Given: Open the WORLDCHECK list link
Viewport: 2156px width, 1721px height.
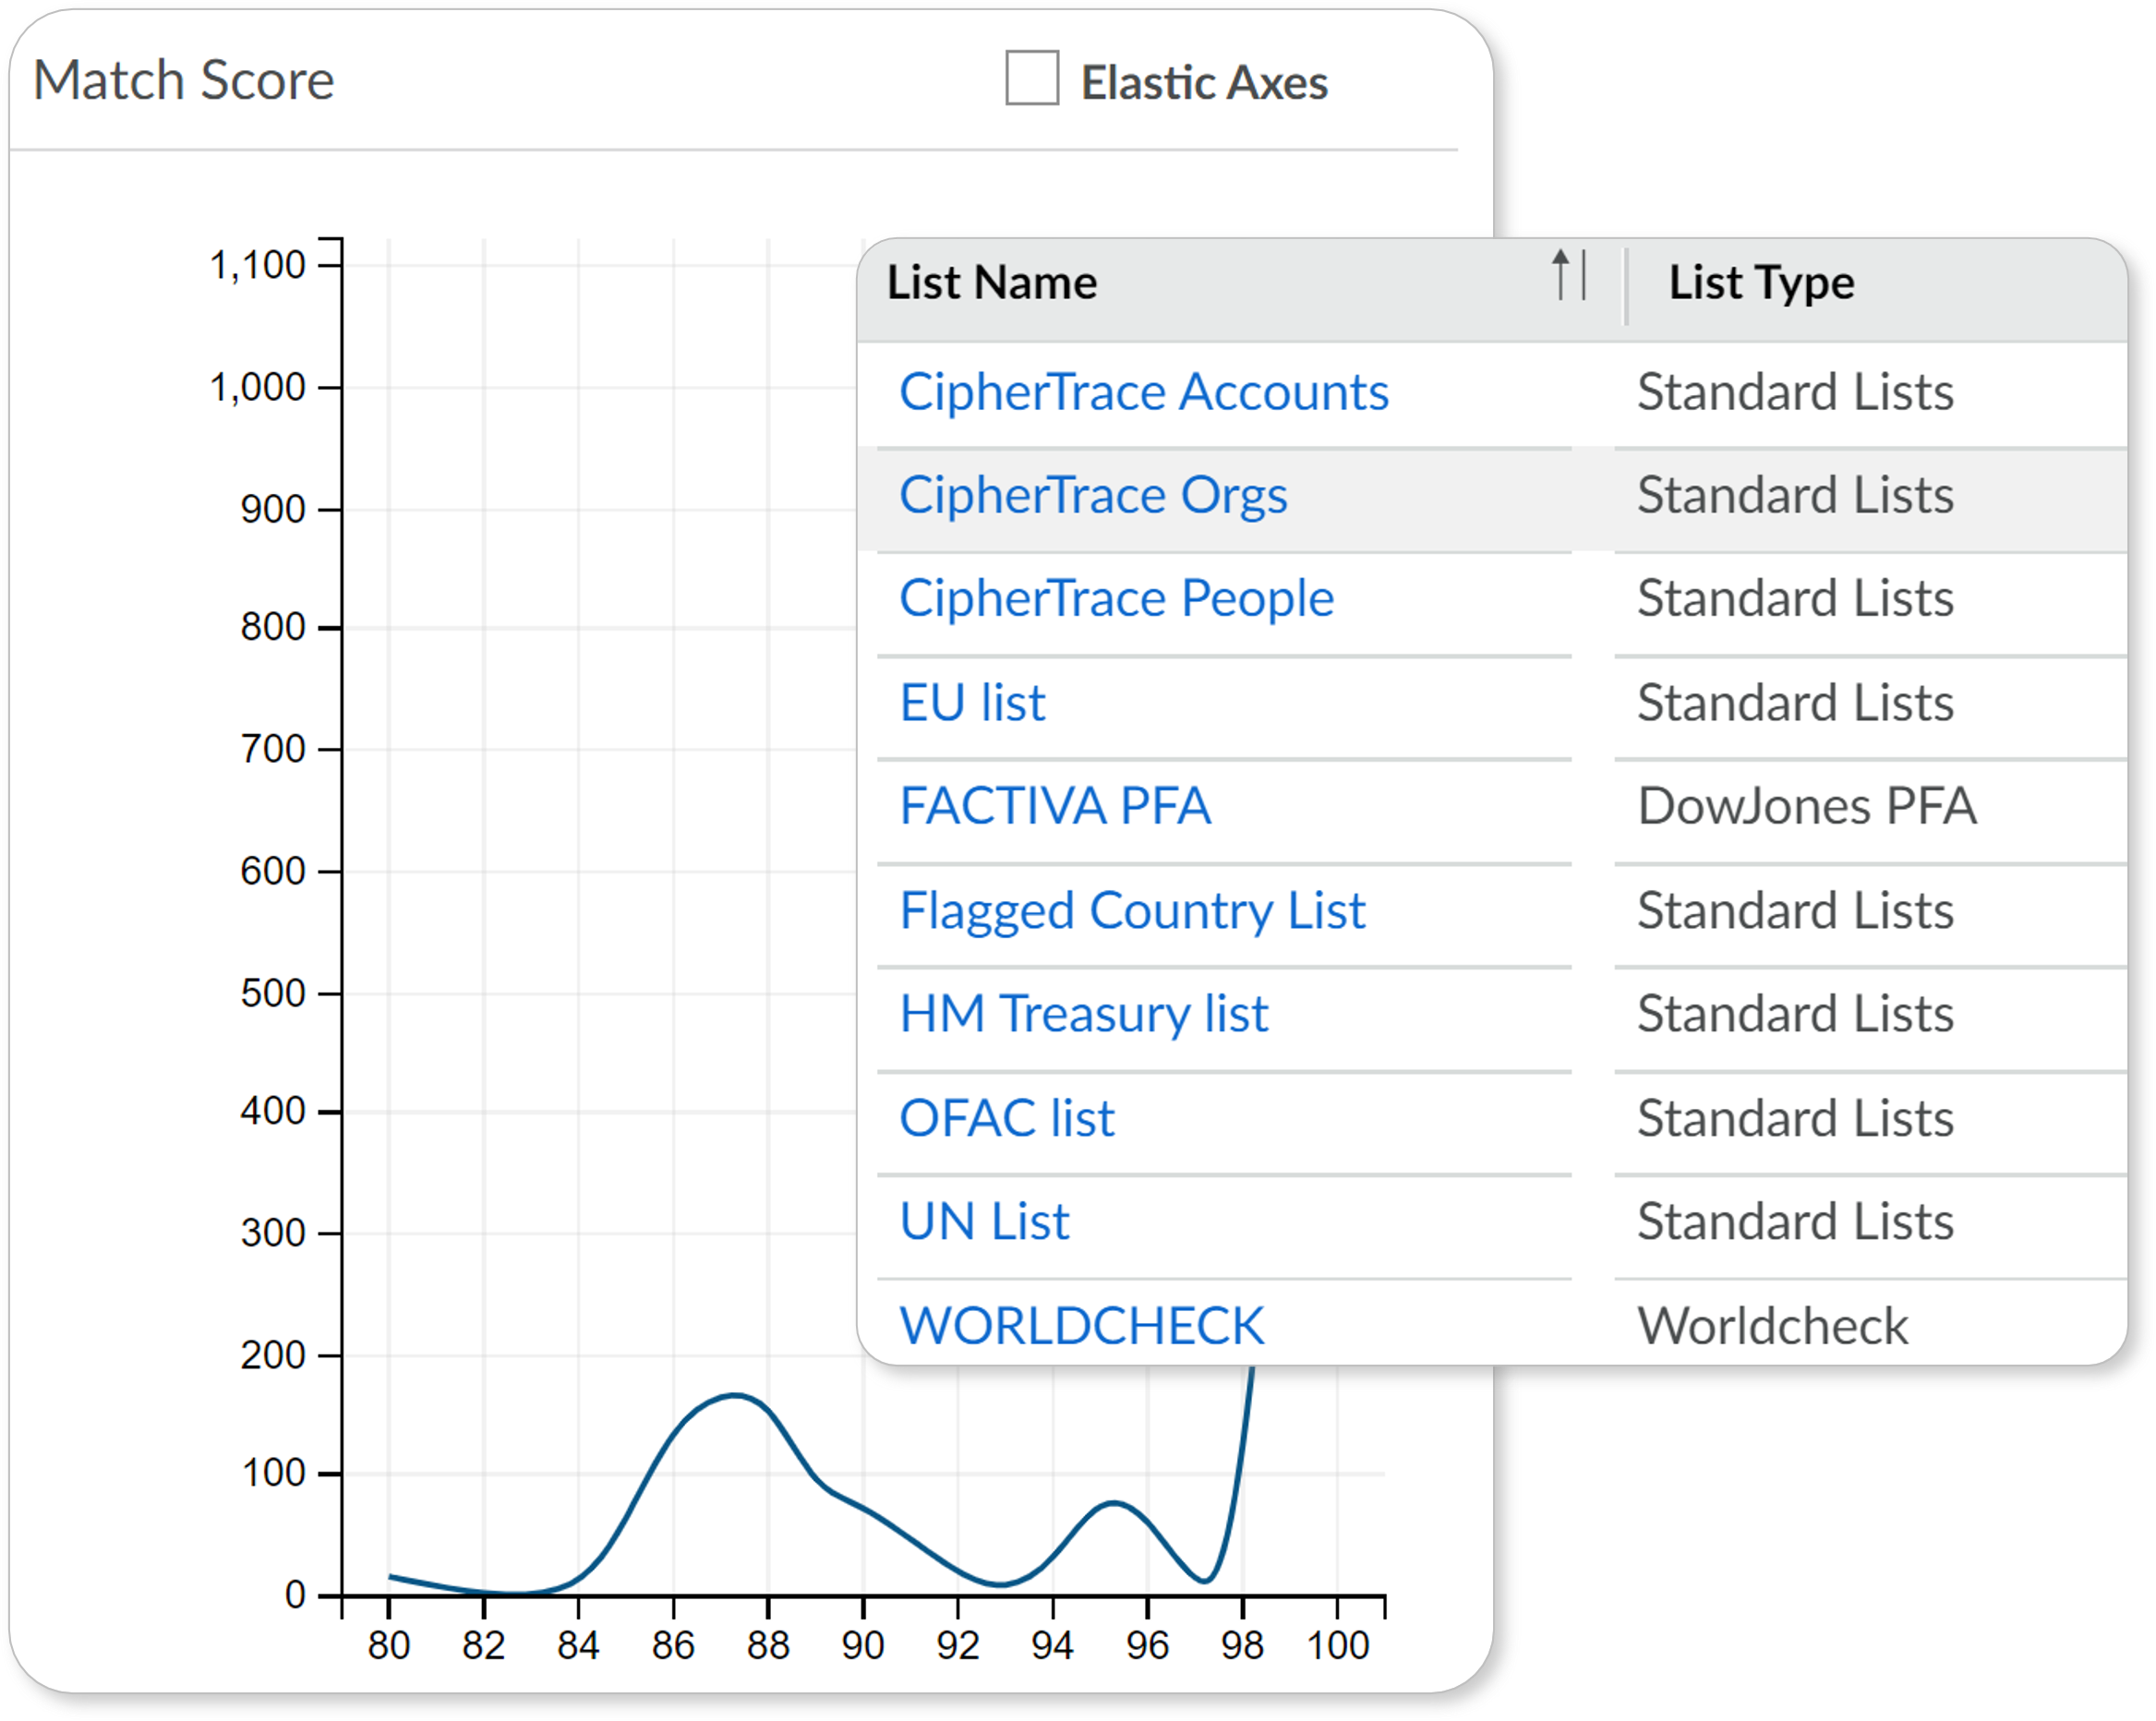Looking at the screenshot, I should click(x=1081, y=1326).
